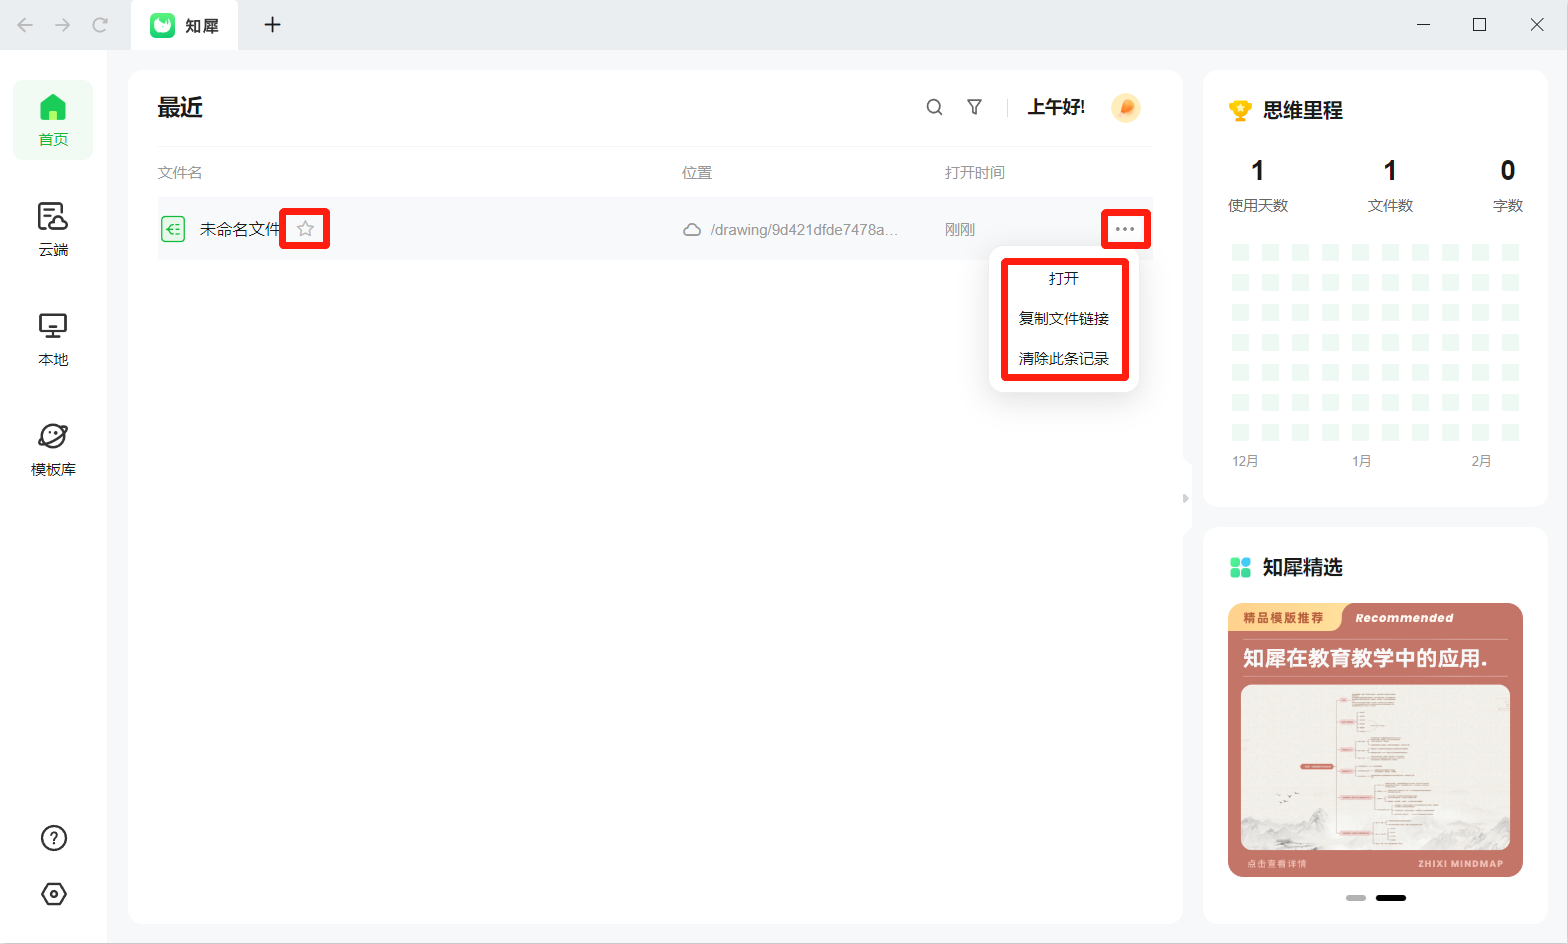Close the 知犀 window
Screen dimensions: 1568x944
(x=1537, y=25)
